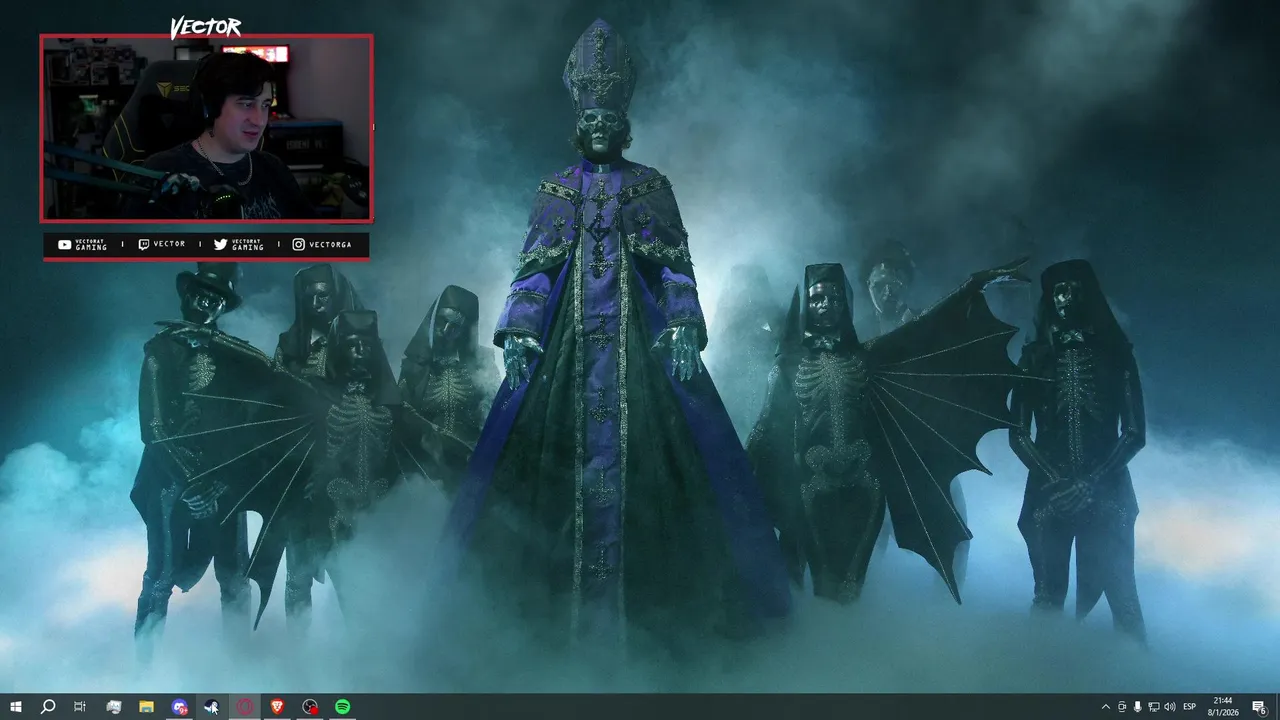The image size is (1280, 720).
Task: Open Task View from the taskbar
Action: click(80, 707)
